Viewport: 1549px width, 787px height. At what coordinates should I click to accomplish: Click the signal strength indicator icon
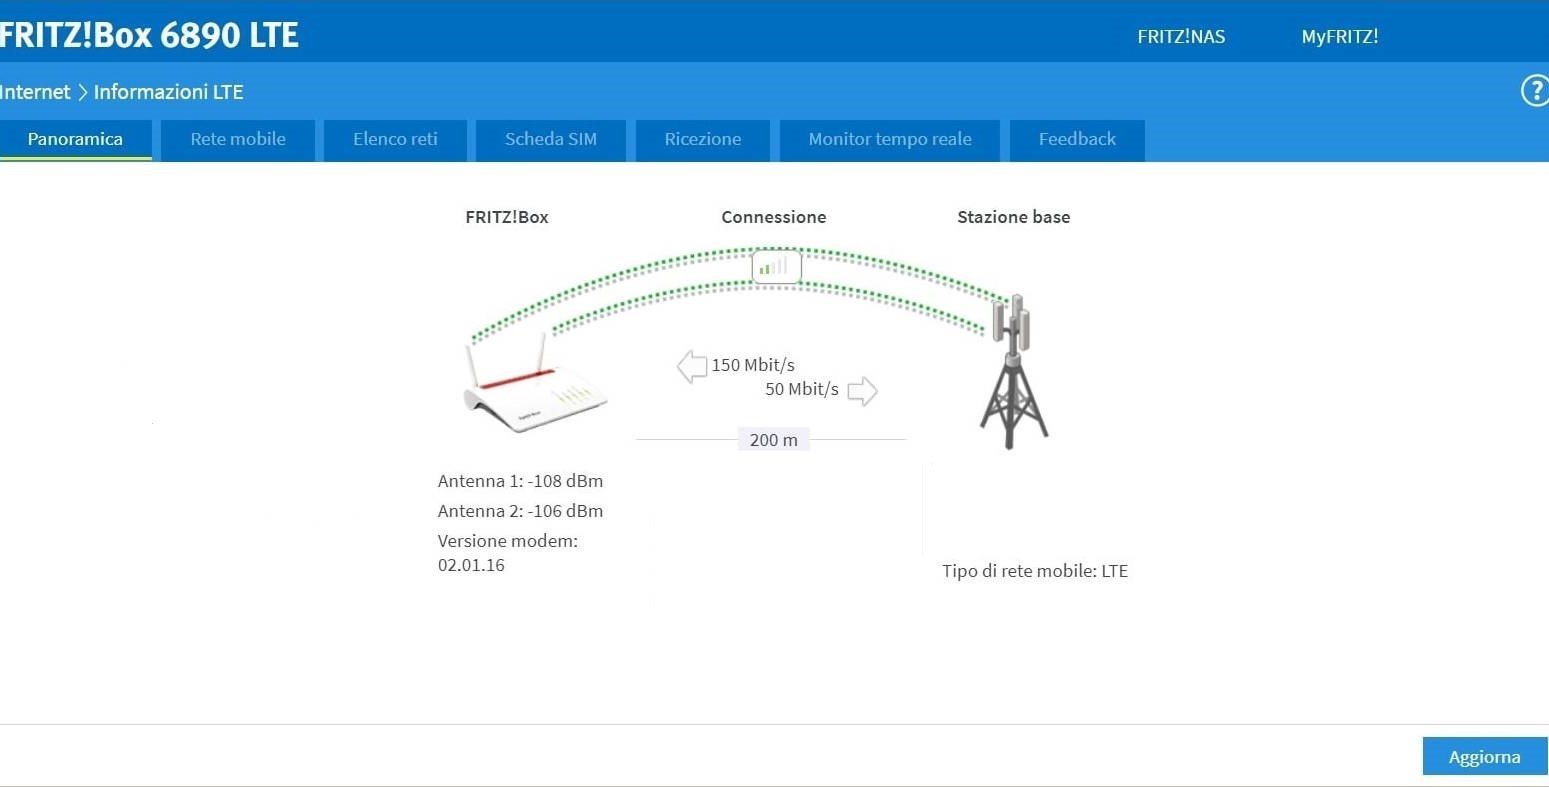click(x=776, y=267)
